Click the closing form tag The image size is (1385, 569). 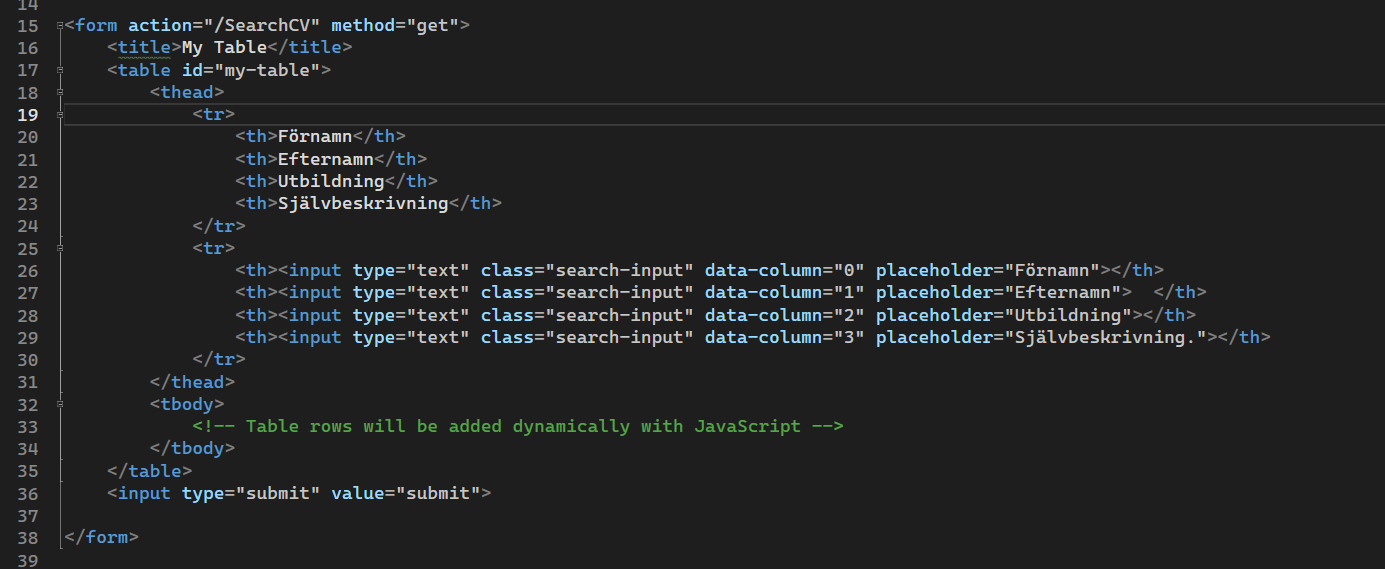pyautogui.click(x=101, y=537)
